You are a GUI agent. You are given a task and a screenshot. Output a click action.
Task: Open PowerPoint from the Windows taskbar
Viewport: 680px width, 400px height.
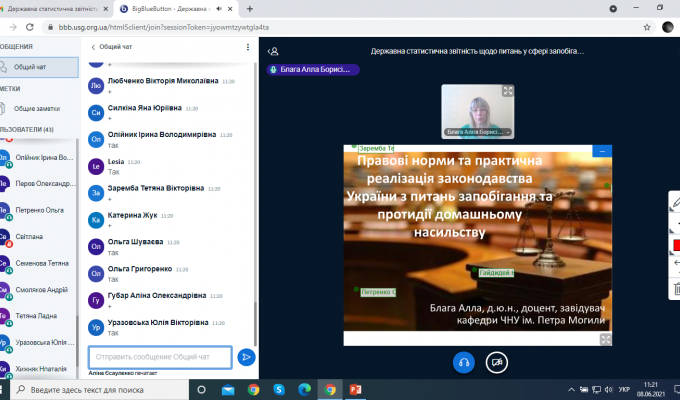coord(354,389)
